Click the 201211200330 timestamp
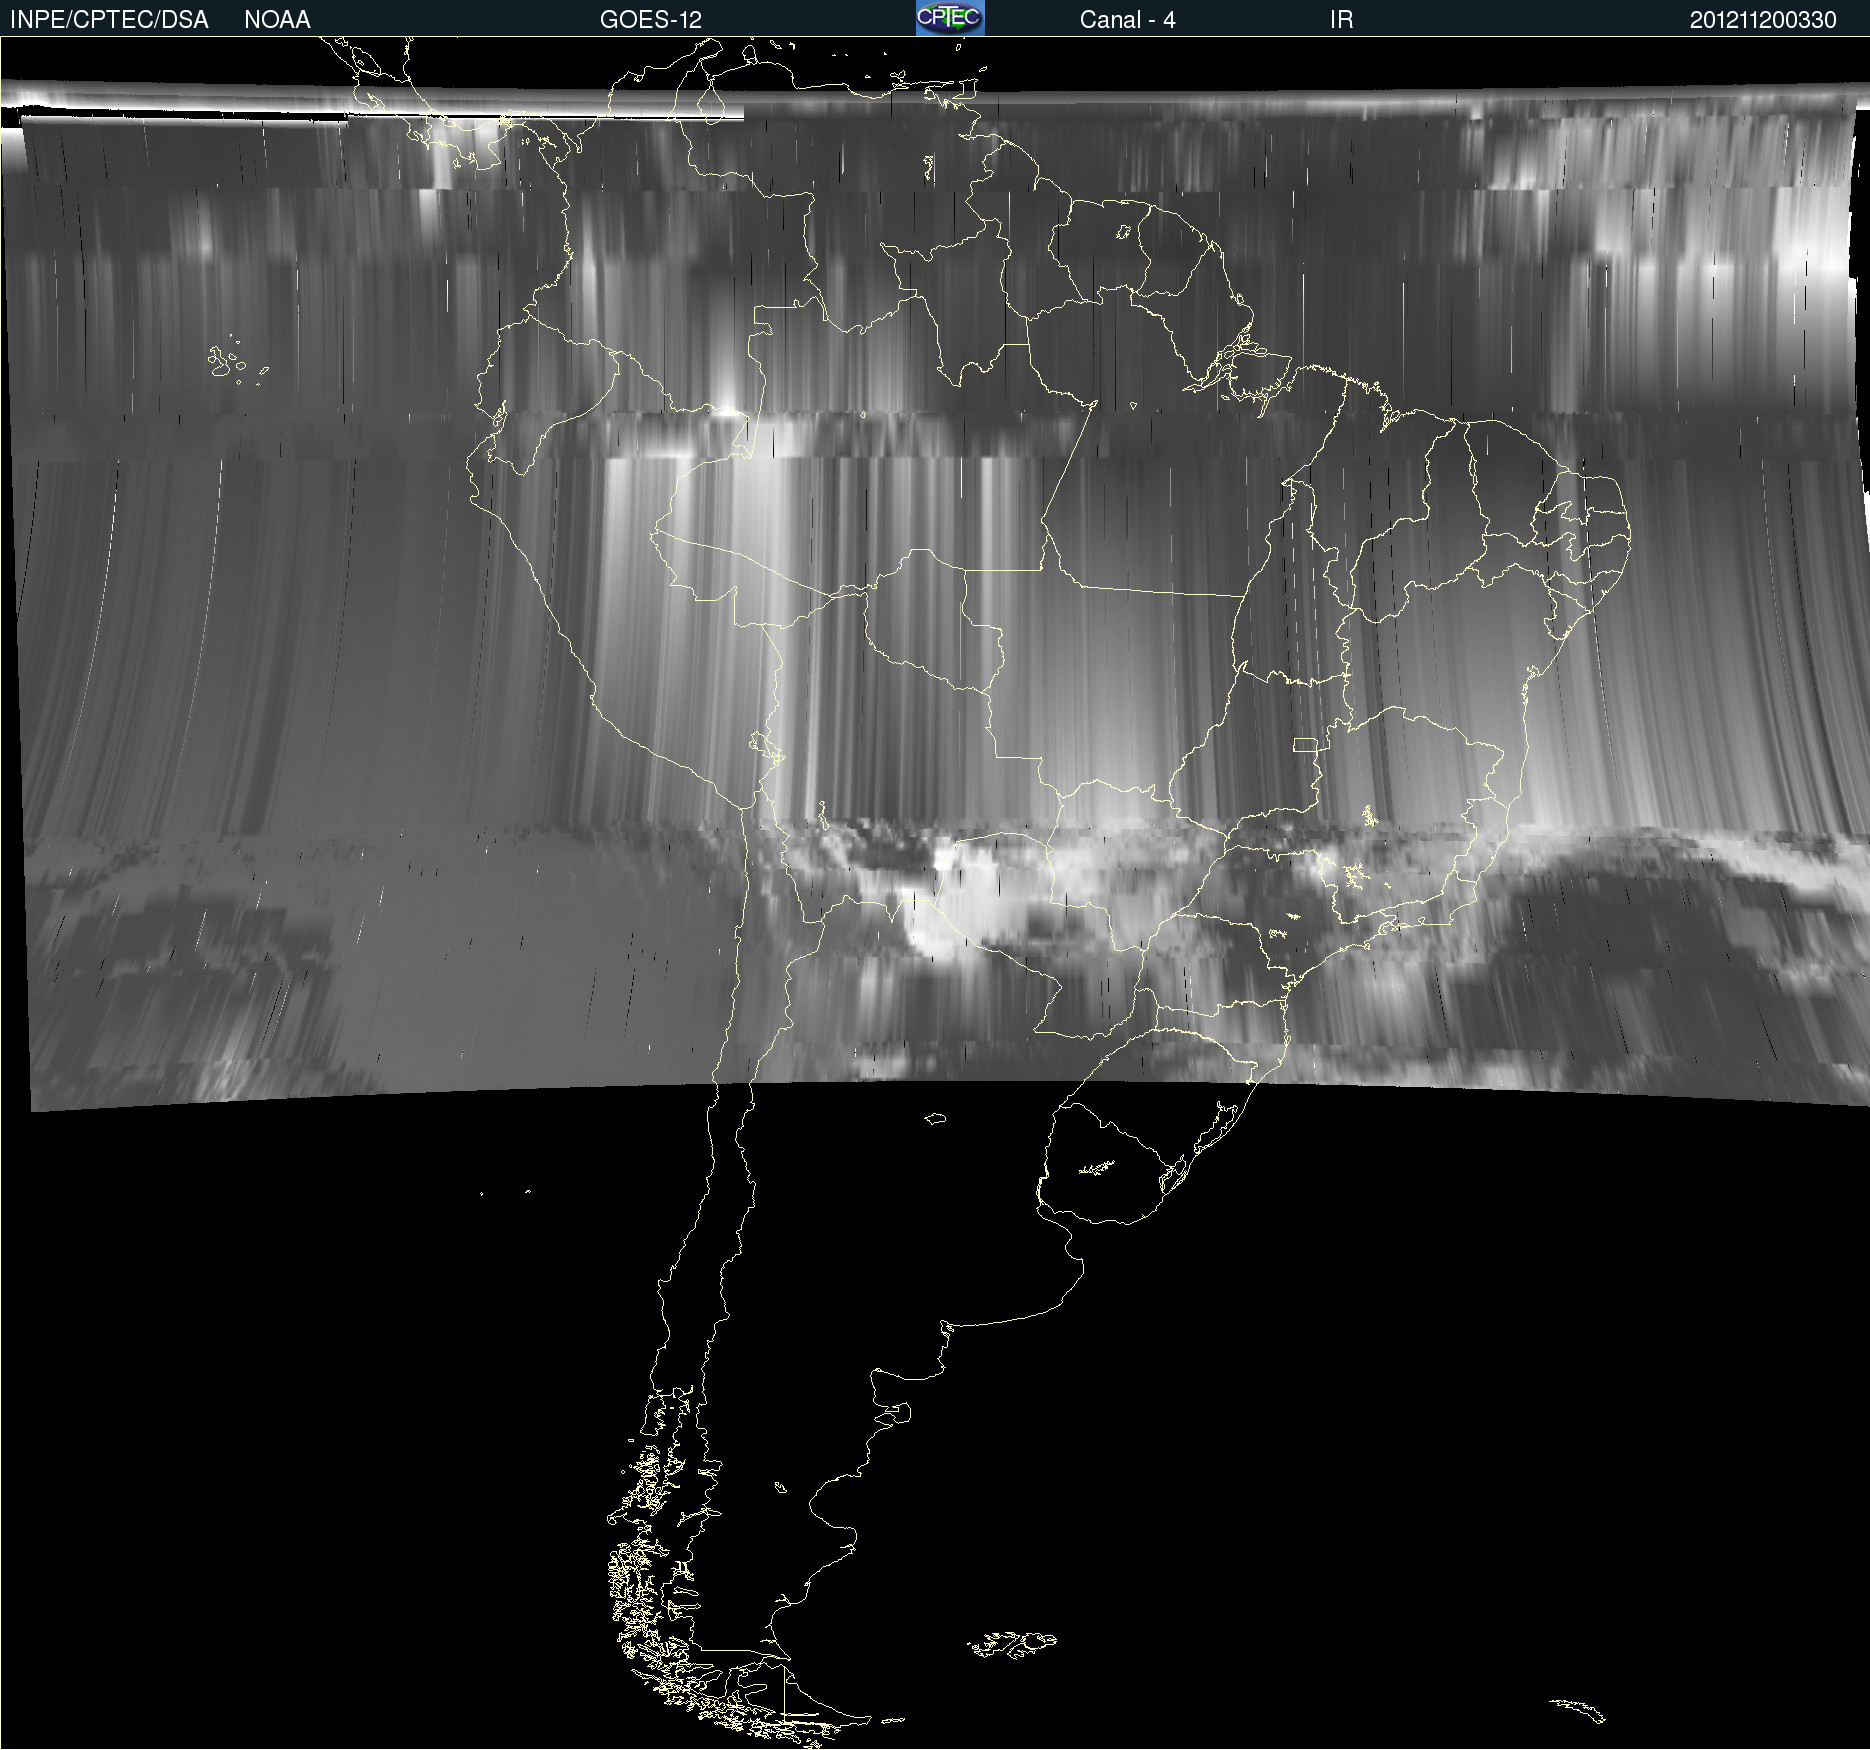This screenshot has height=1750, width=1870. coord(1762,19)
